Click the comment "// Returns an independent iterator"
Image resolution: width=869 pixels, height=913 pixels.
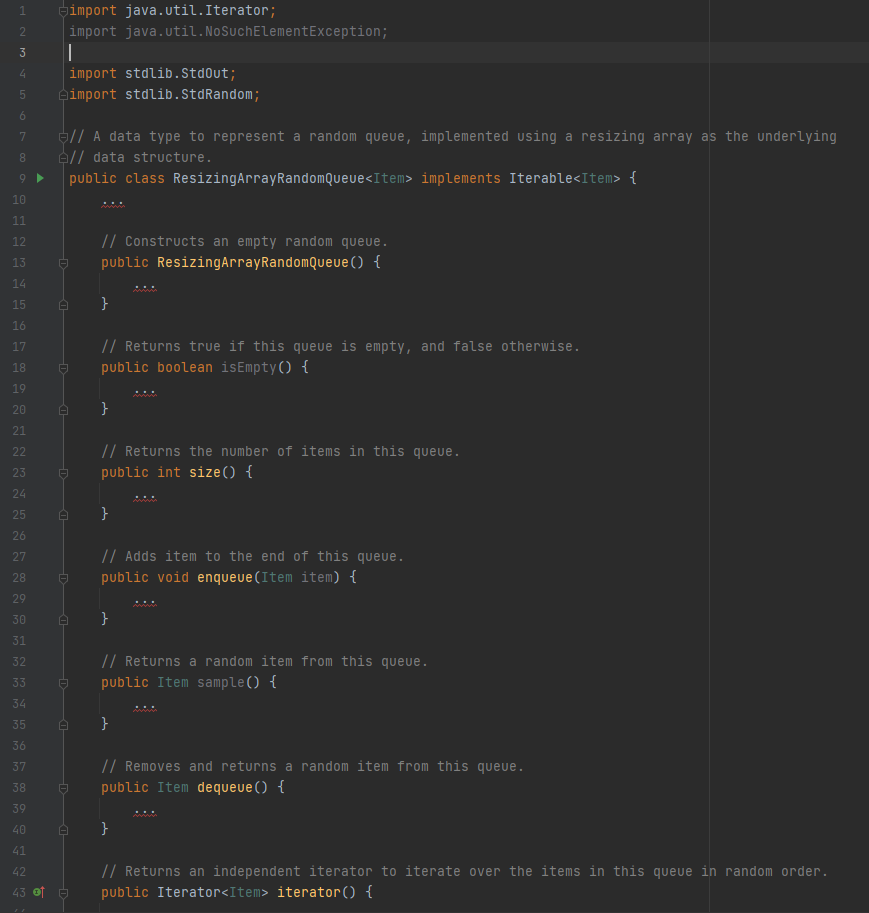[x=236, y=871]
